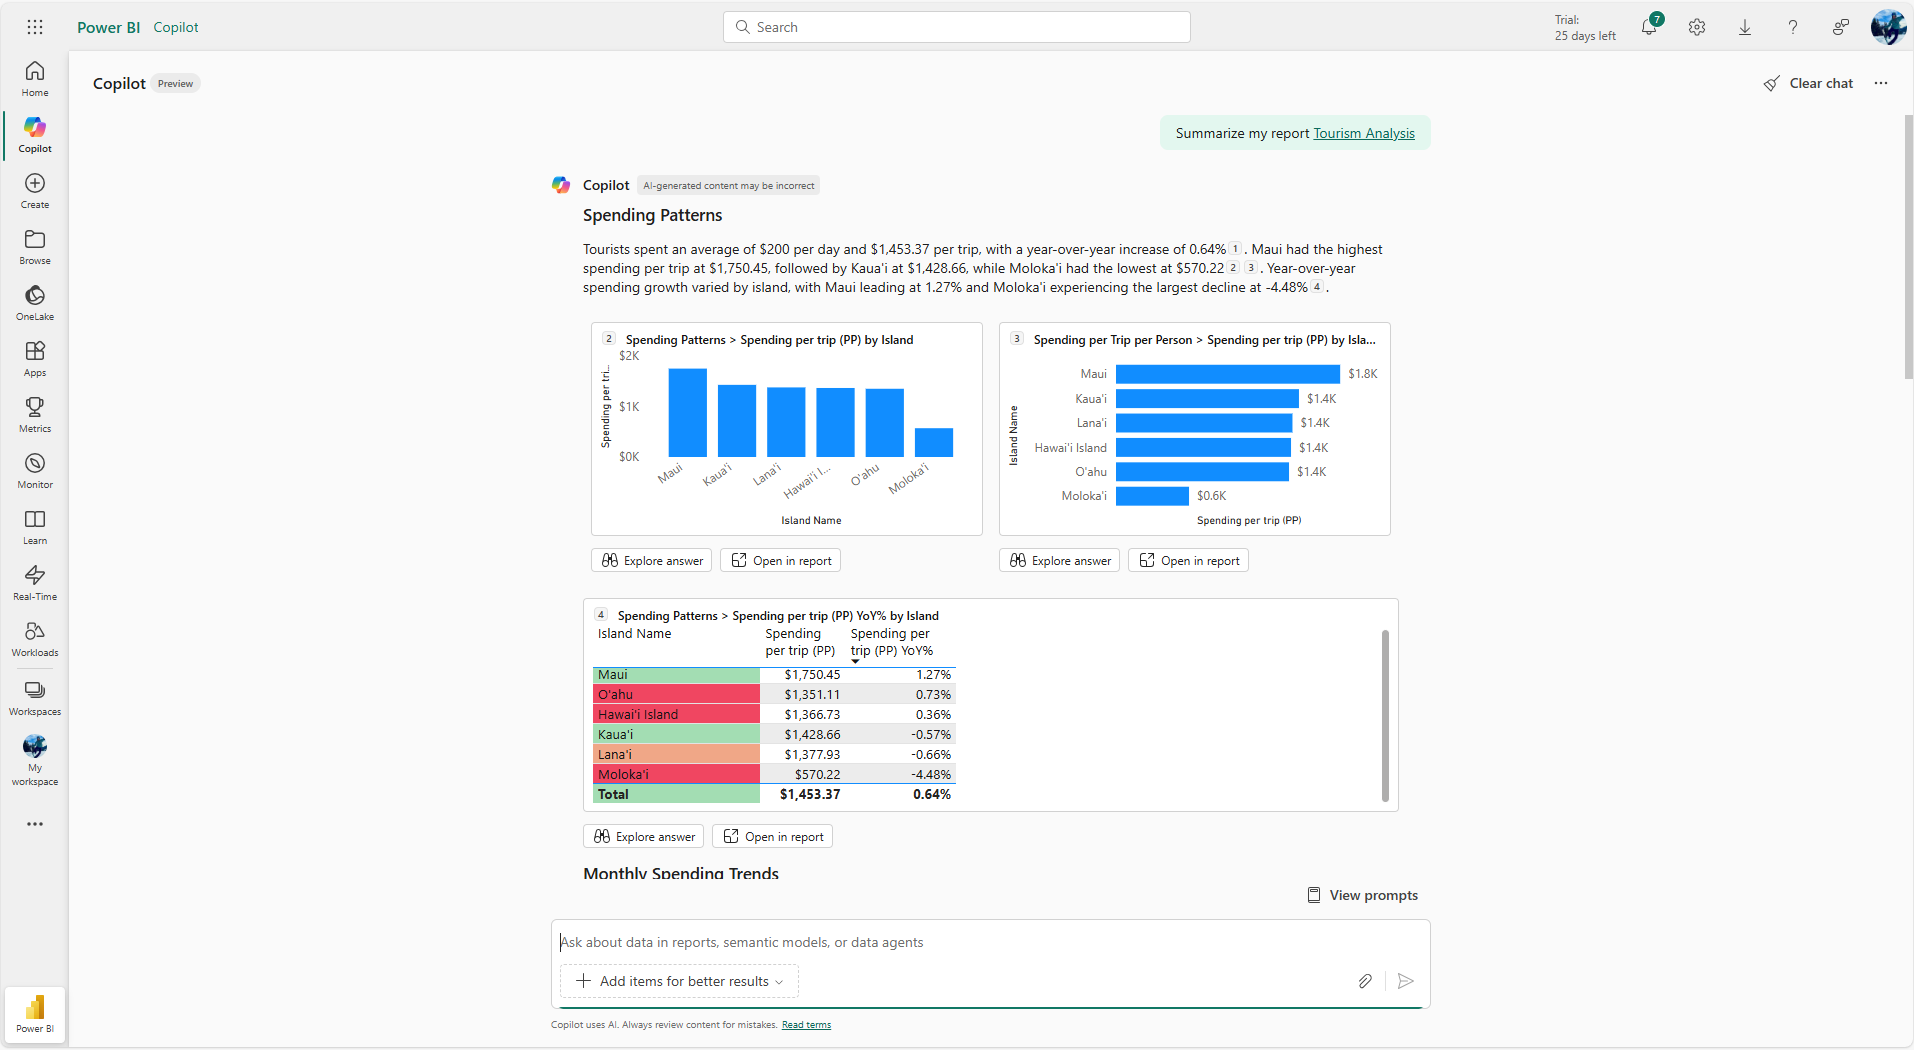Open Workspaces in left navigation
This screenshot has width=1914, height=1050.
35,697
